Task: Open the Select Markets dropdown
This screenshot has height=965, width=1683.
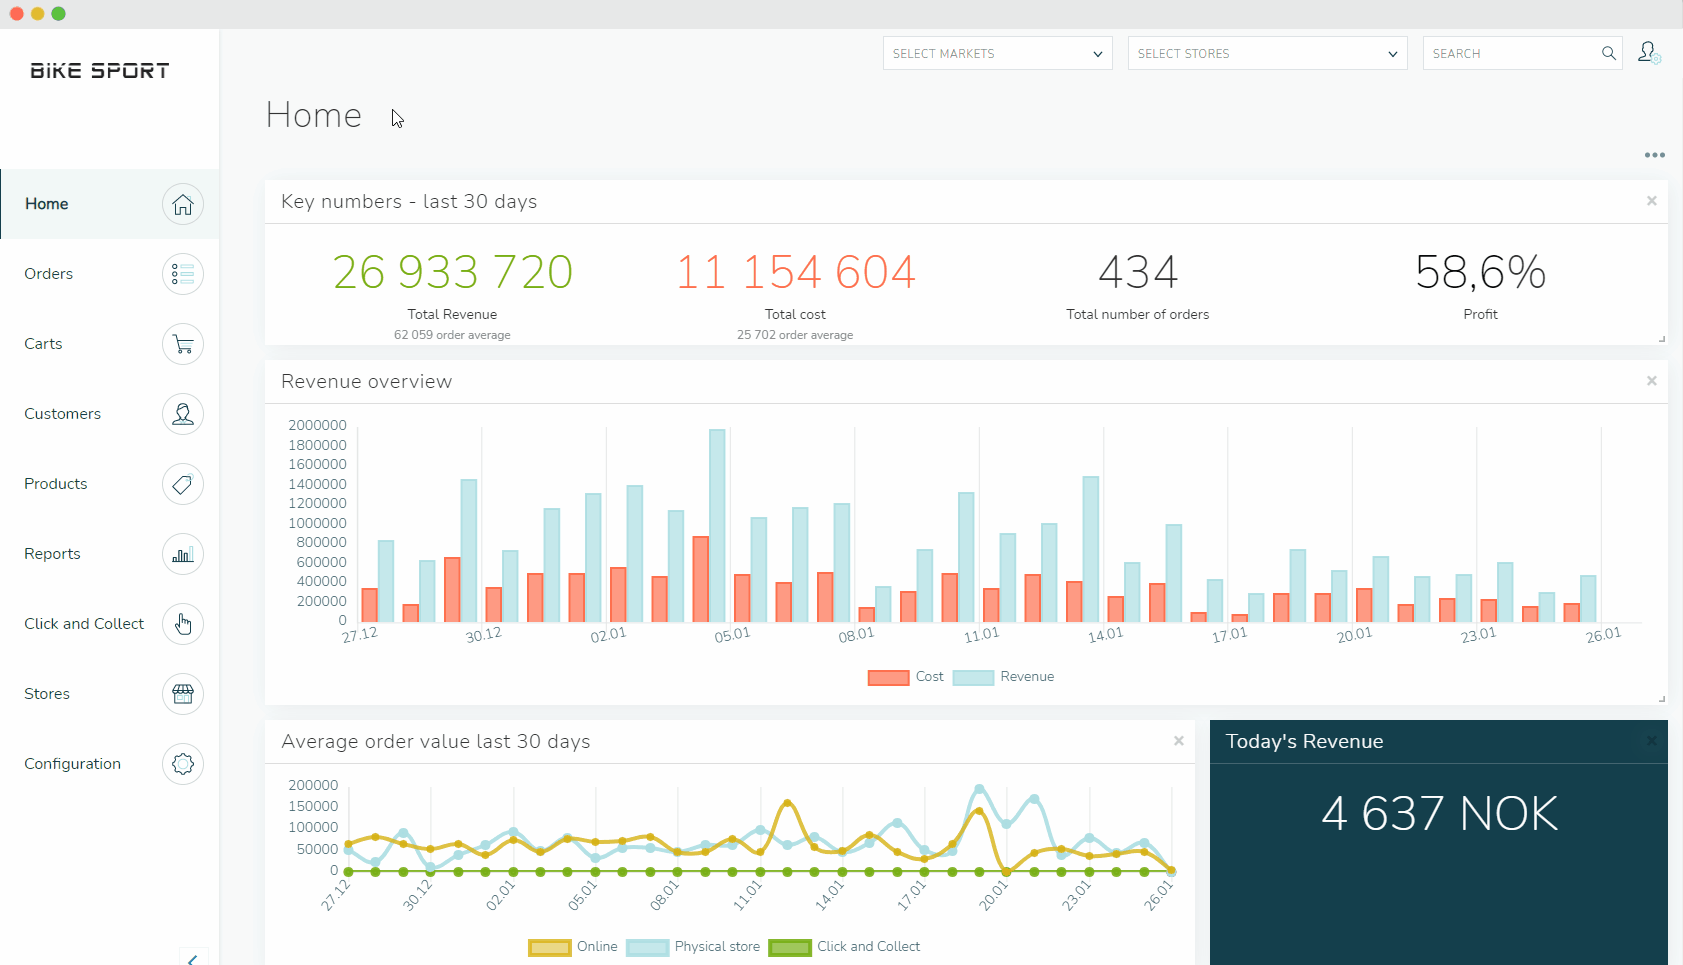Action: click(x=998, y=53)
